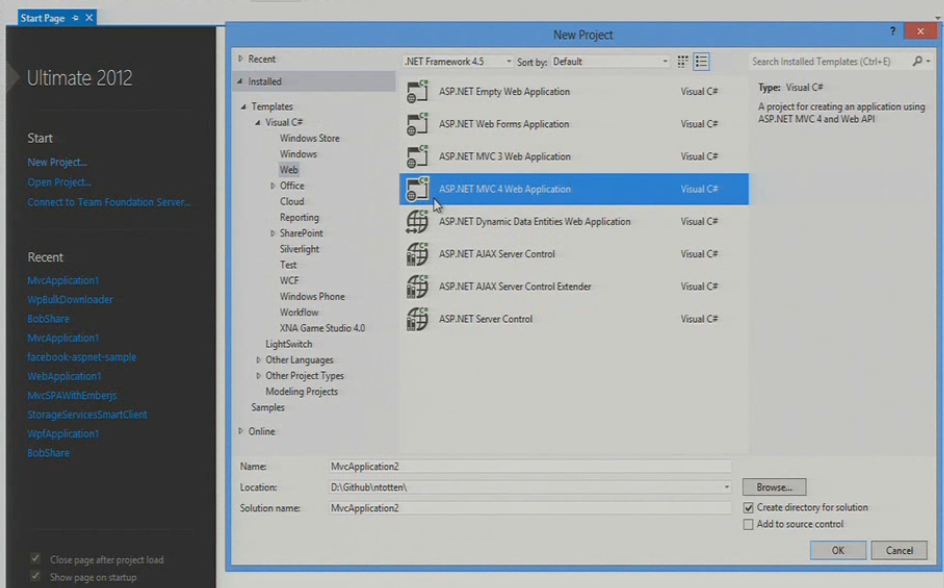Select the WCF template category

[289, 280]
